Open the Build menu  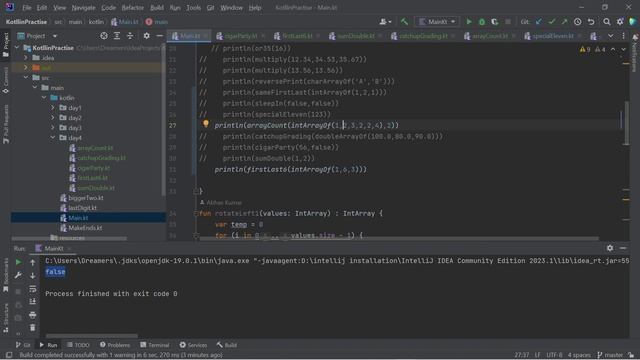tap(157, 7)
